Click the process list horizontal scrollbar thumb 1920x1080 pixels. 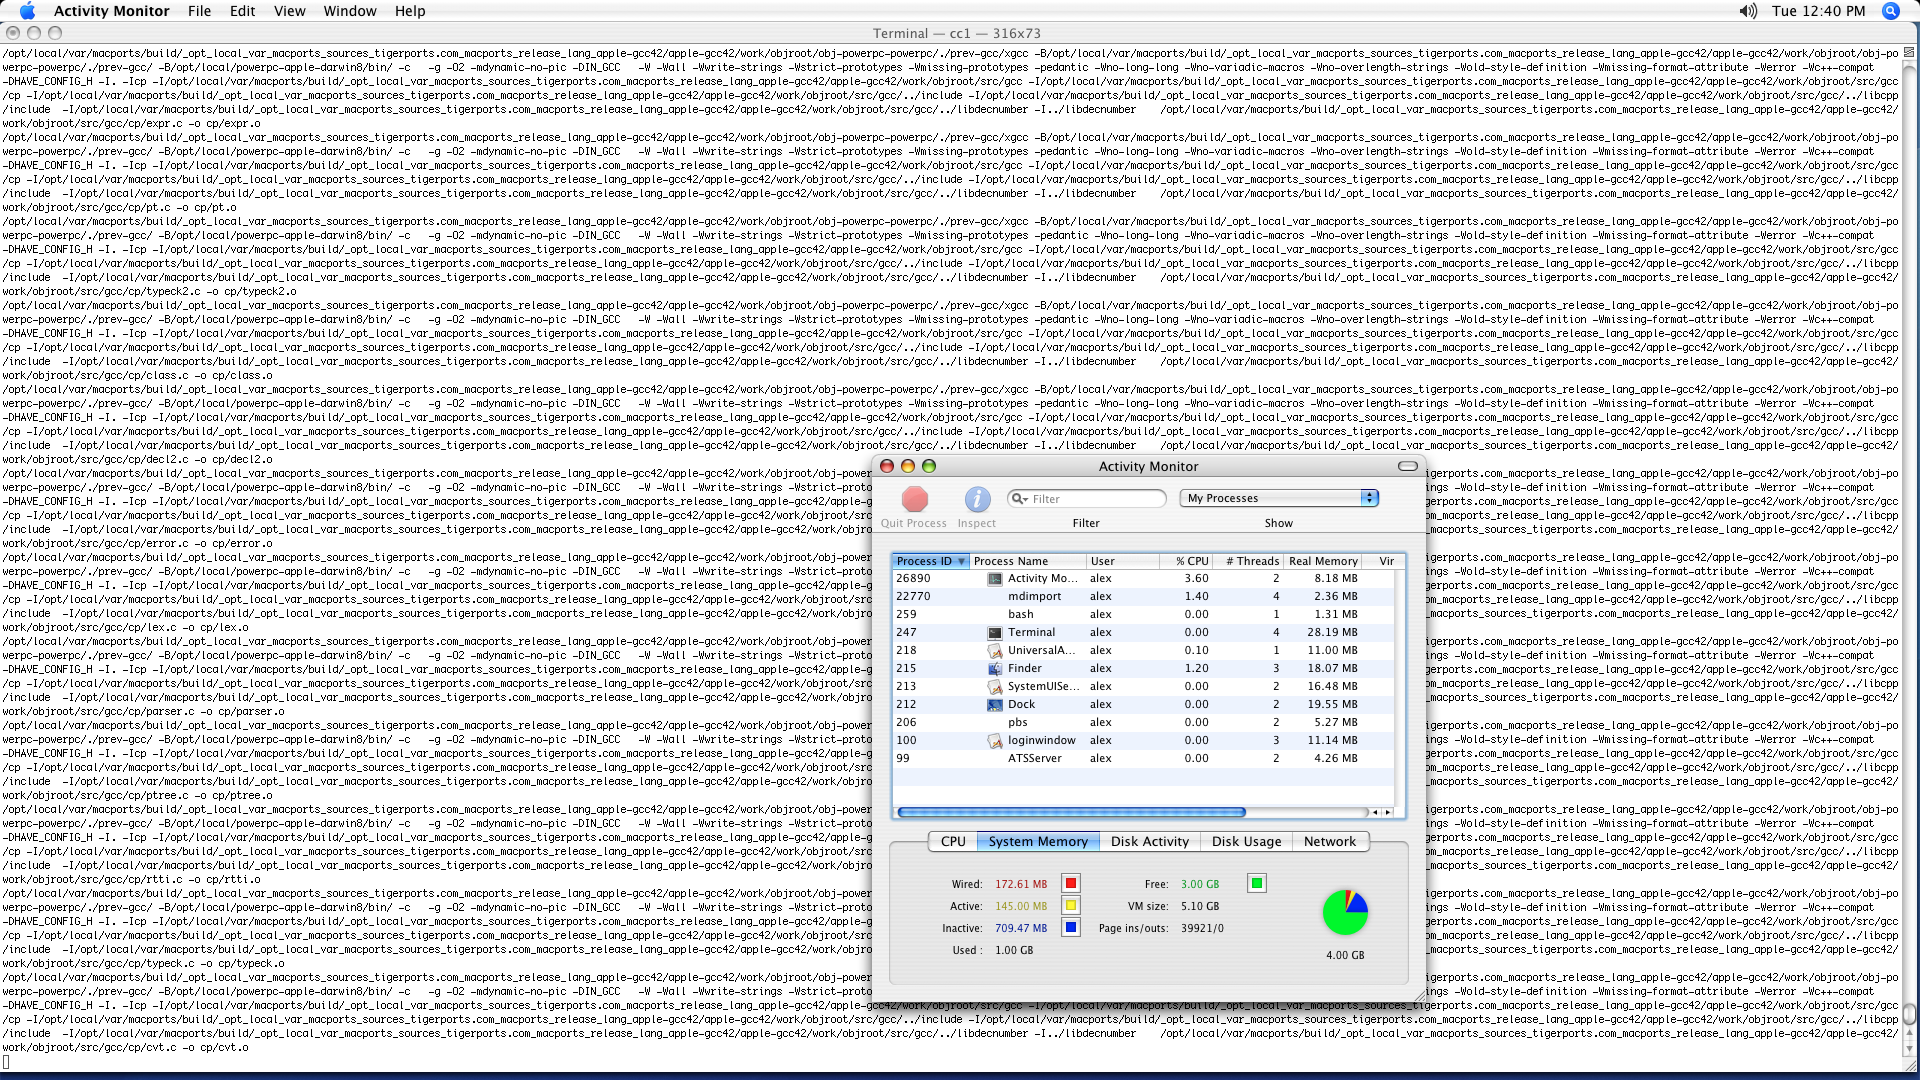(x=1071, y=812)
